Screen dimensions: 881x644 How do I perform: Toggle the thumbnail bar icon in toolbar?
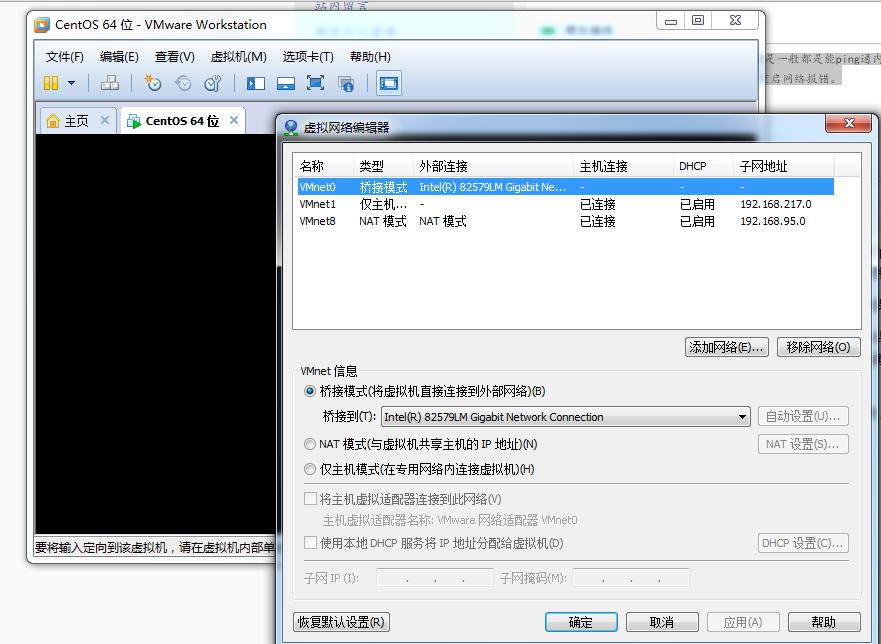[x=286, y=84]
